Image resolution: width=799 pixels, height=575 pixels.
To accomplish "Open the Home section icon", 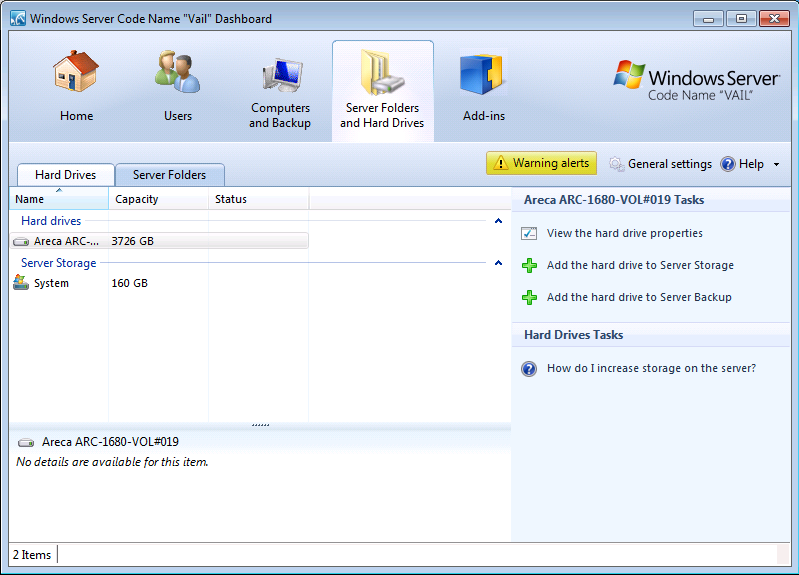I will (x=76, y=76).
